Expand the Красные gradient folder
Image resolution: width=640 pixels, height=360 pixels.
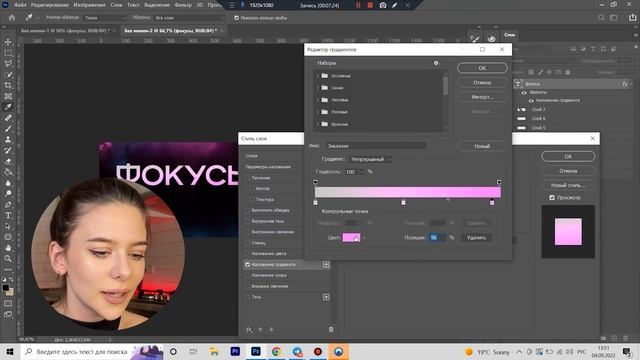(318, 124)
